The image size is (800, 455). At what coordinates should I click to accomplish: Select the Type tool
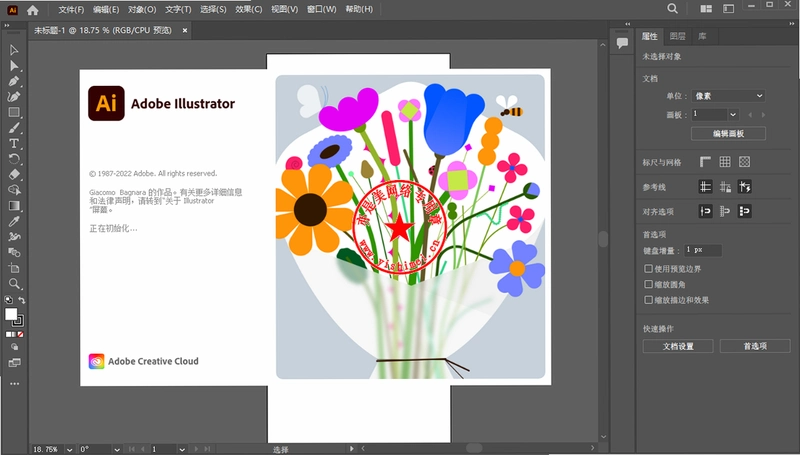click(x=14, y=144)
